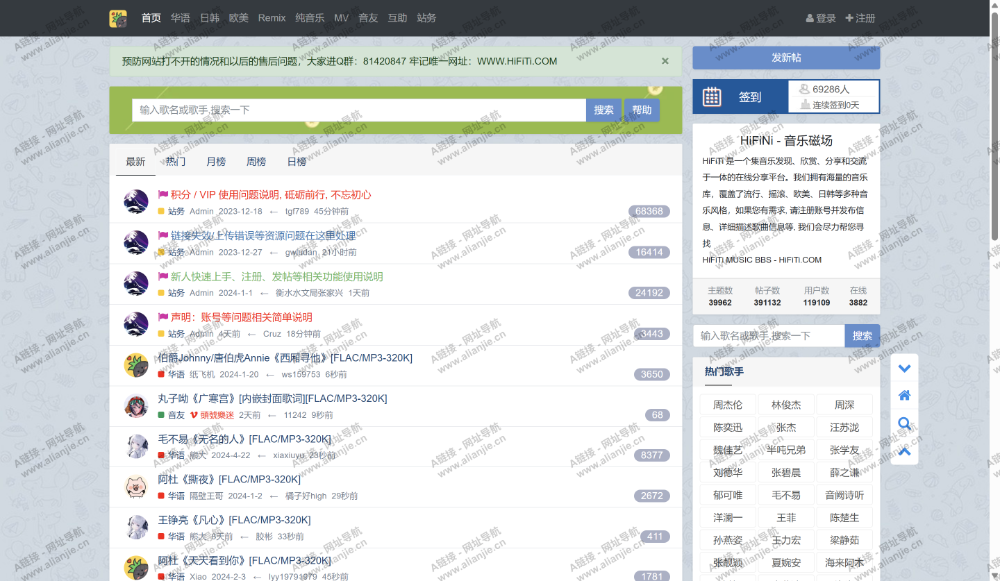Click the 登录 login person icon

pos(809,17)
